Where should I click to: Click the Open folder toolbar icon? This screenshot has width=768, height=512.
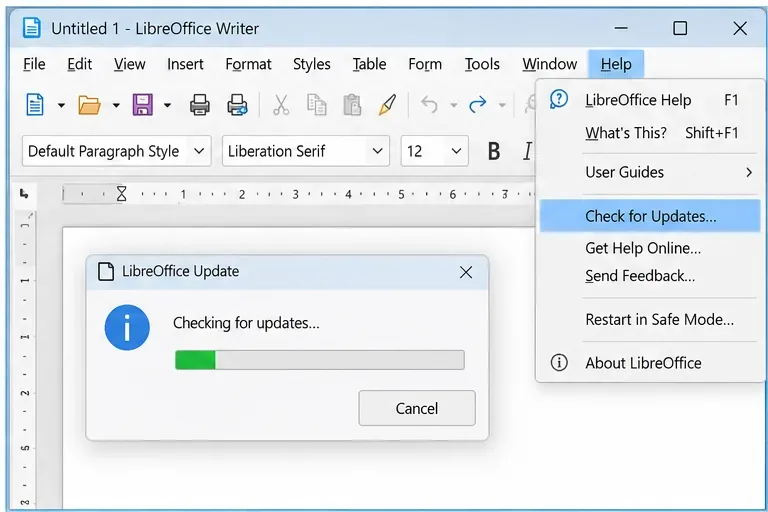coord(89,104)
